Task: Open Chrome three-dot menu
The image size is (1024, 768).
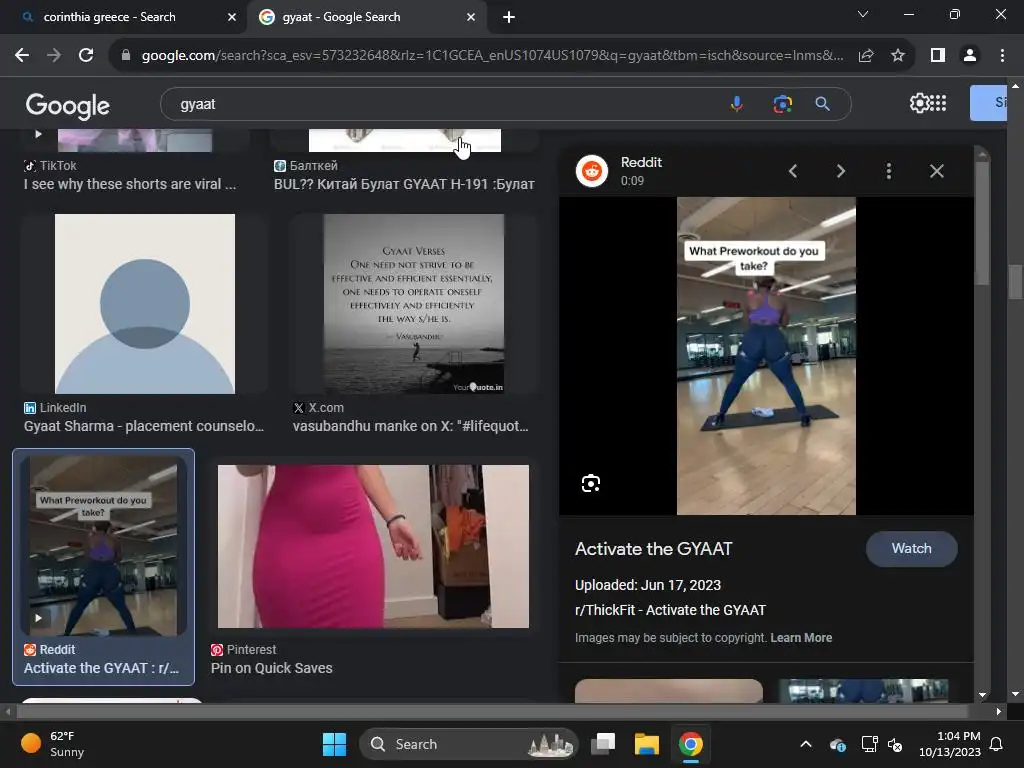Action: pyautogui.click(x=1002, y=56)
